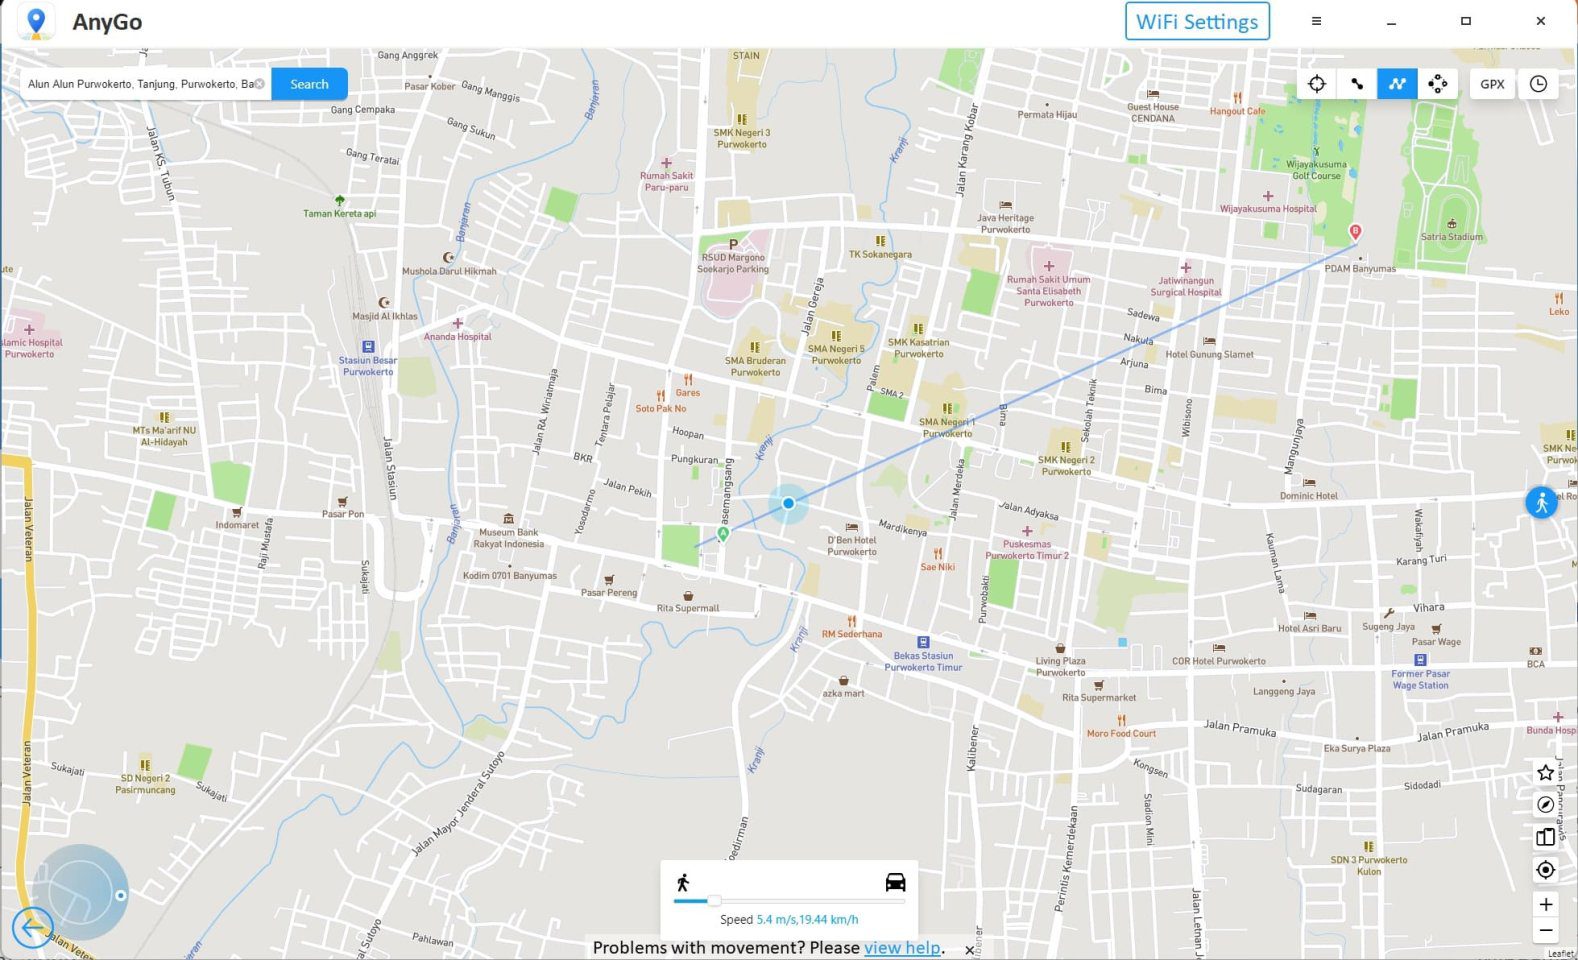Image resolution: width=1578 pixels, height=960 pixels.
Task: Click the speed slider handle
Action: coord(714,901)
